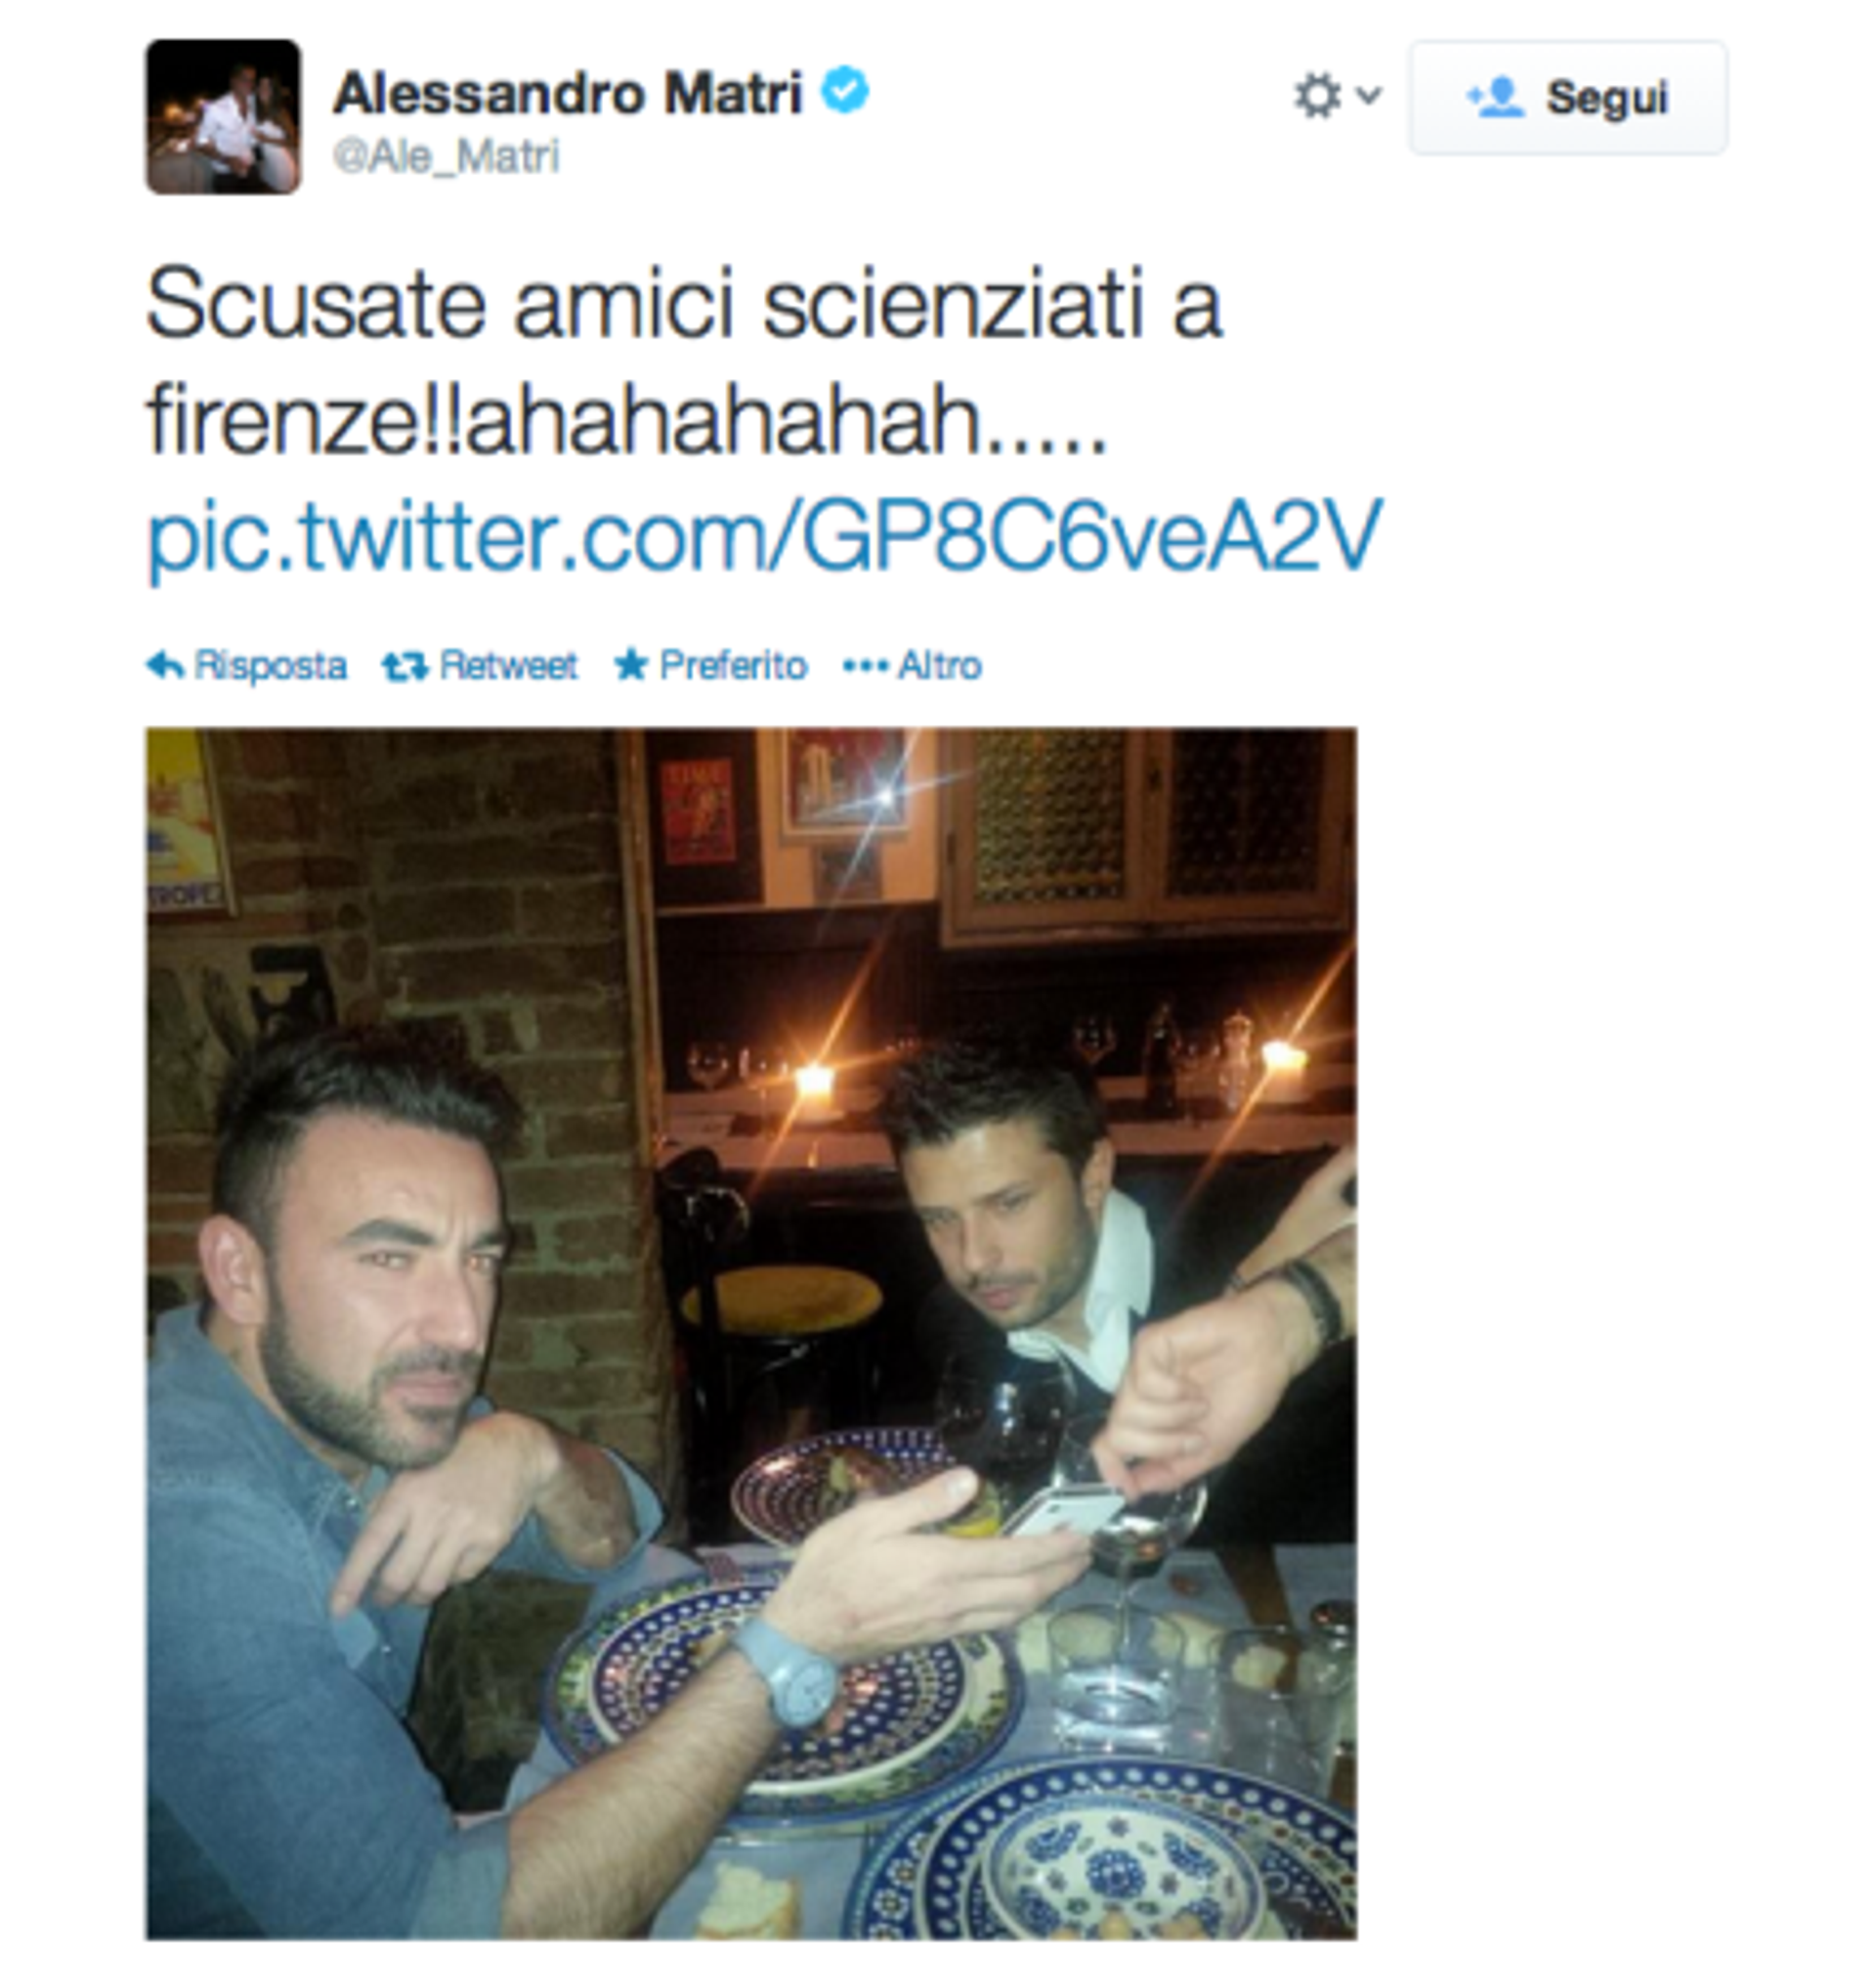The image size is (1876, 1988).
Task: Click the add-person icon in Segui
Action: coord(1496,98)
